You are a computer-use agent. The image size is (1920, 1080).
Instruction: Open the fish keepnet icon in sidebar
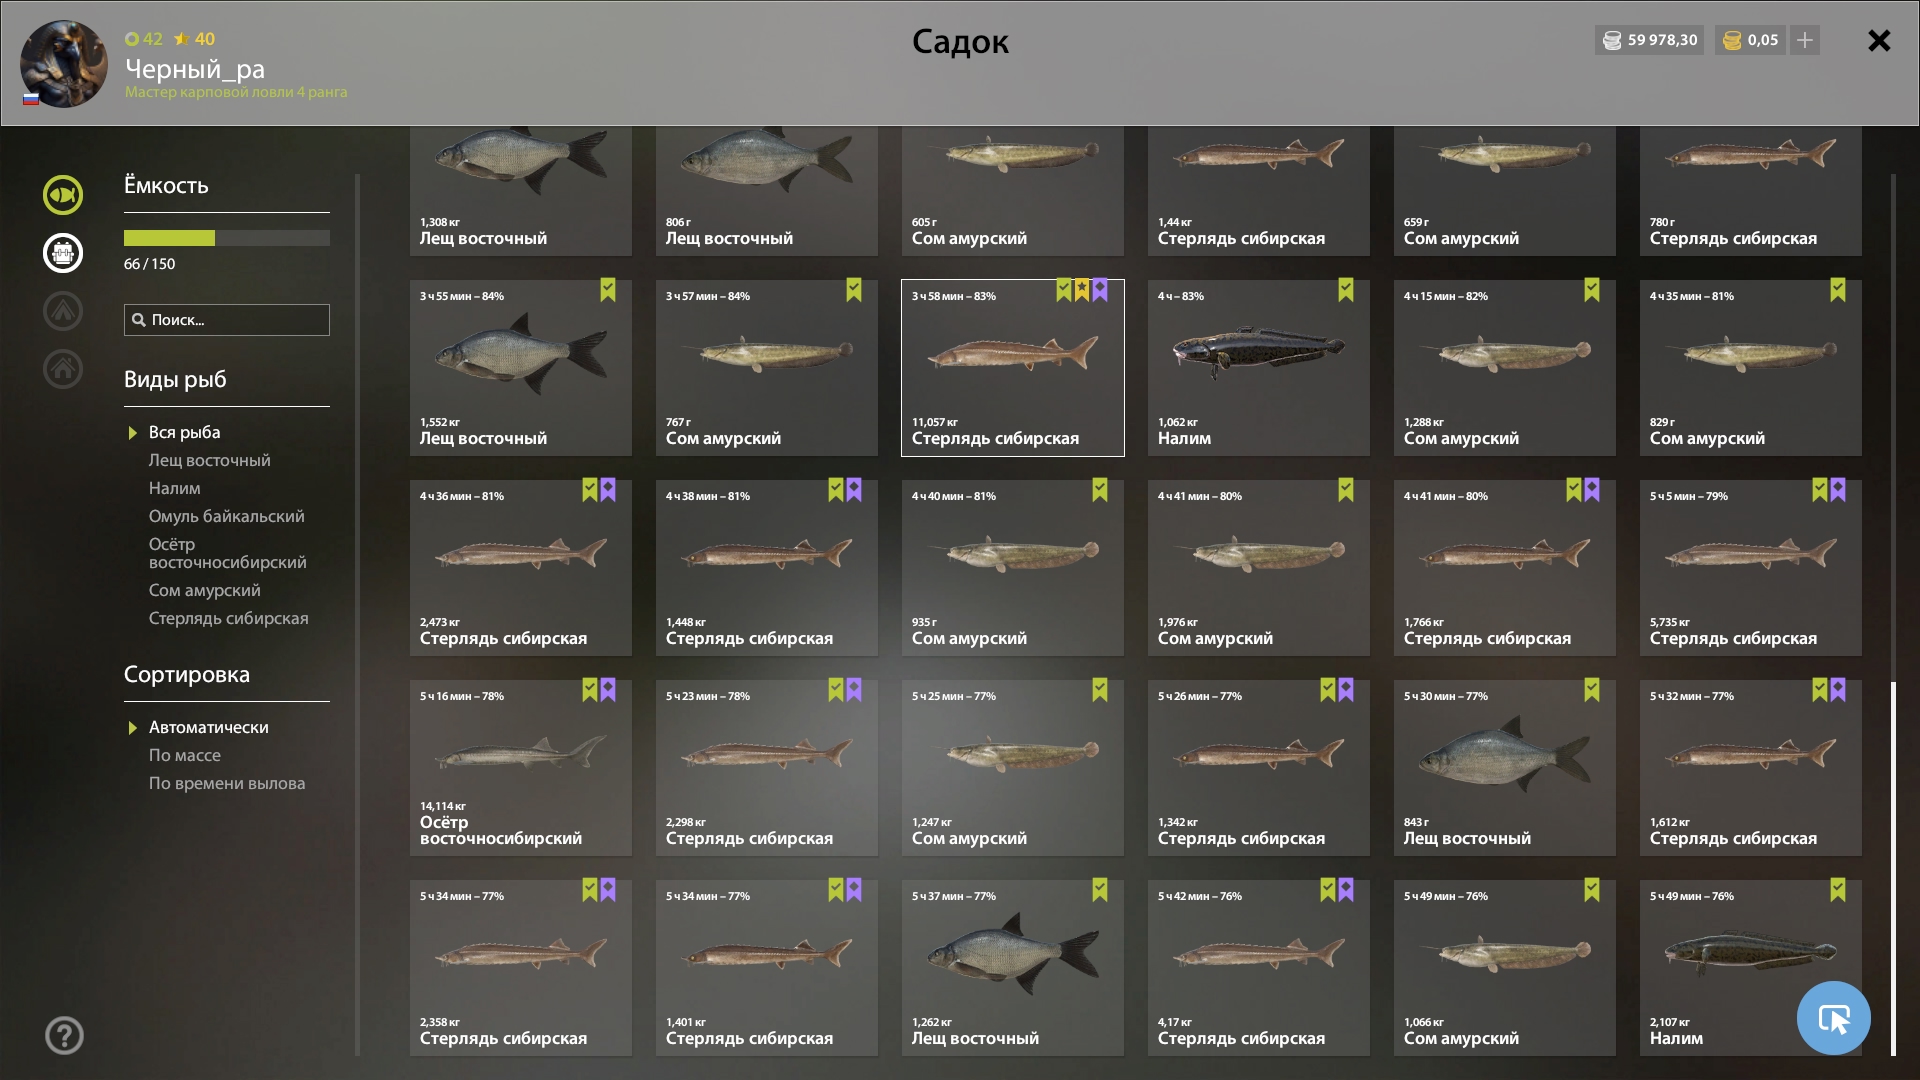pyautogui.click(x=62, y=195)
